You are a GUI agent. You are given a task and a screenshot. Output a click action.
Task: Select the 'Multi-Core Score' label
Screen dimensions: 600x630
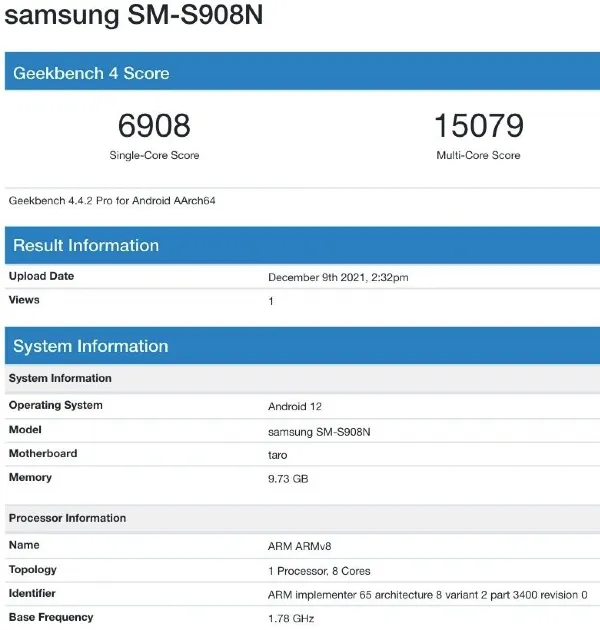tap(478, 155)
